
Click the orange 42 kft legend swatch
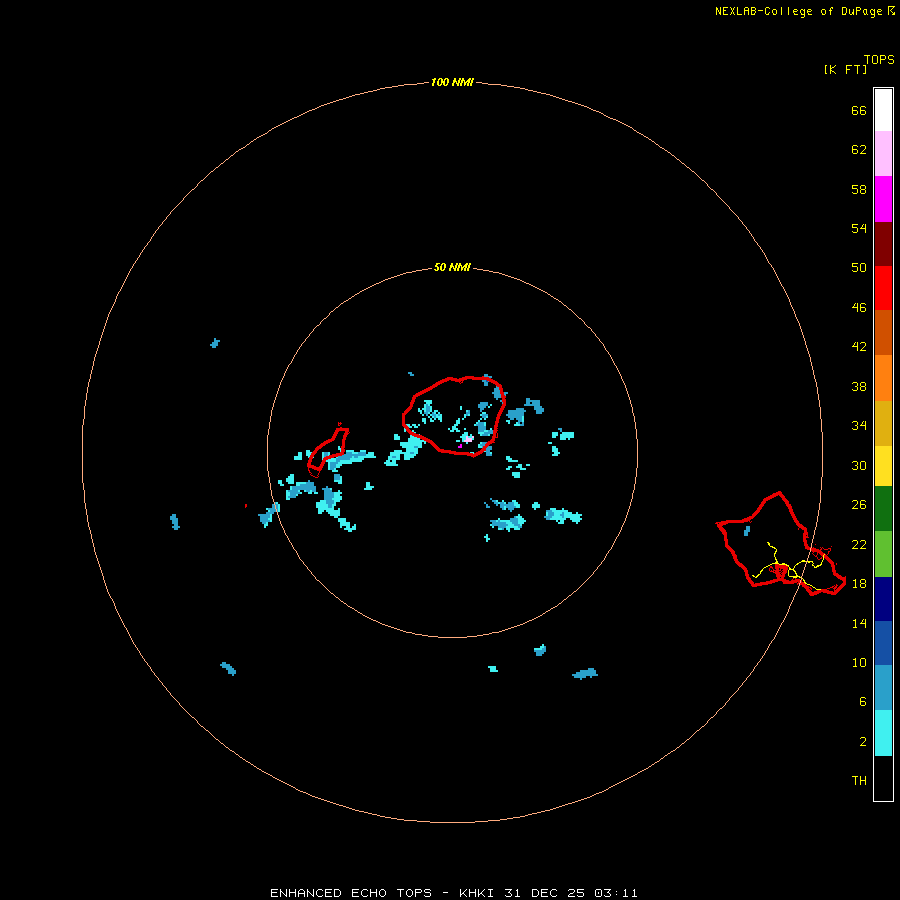coord(883,378)
